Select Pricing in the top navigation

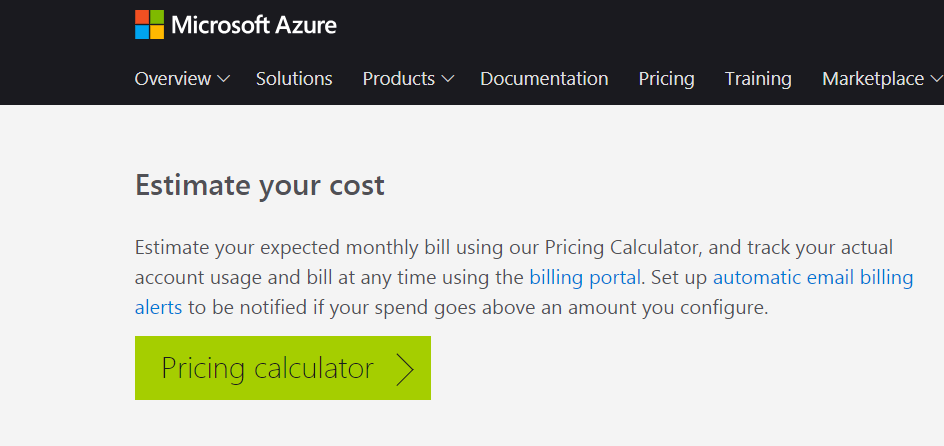pos(666,79)
